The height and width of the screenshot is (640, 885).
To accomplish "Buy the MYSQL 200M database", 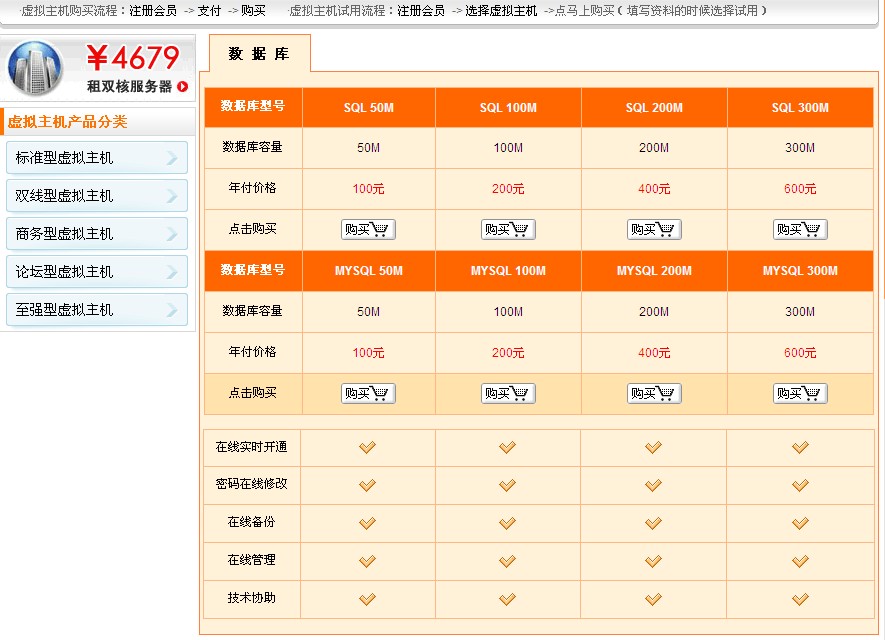I will pos(654,393).
